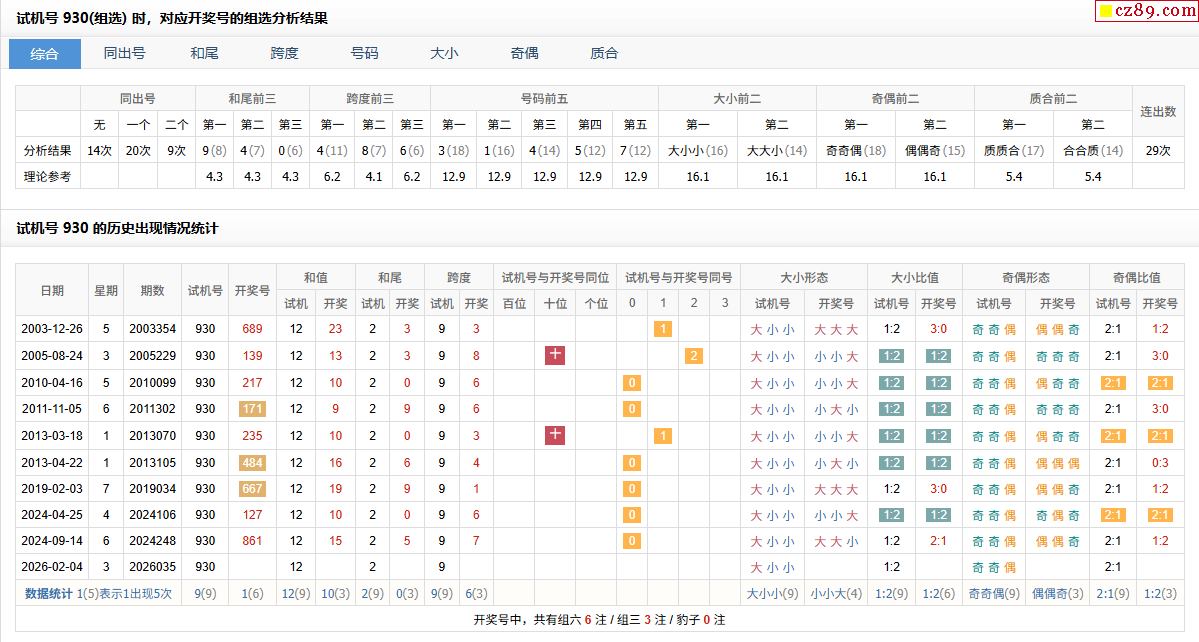This screenshot has height=642, width=1199.
Task: Open the 质合 tab
Action: pos(605,54)
